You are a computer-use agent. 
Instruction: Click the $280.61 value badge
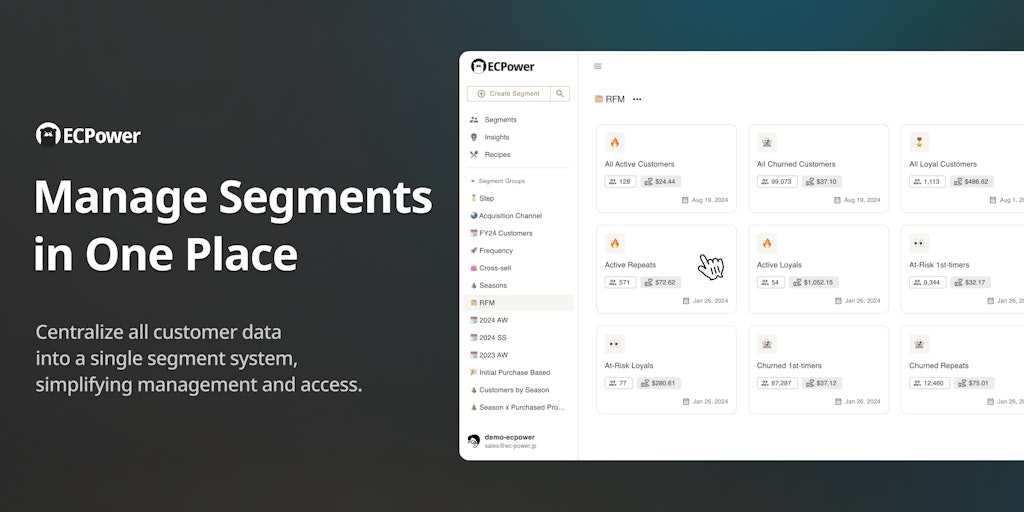[659, 383]
